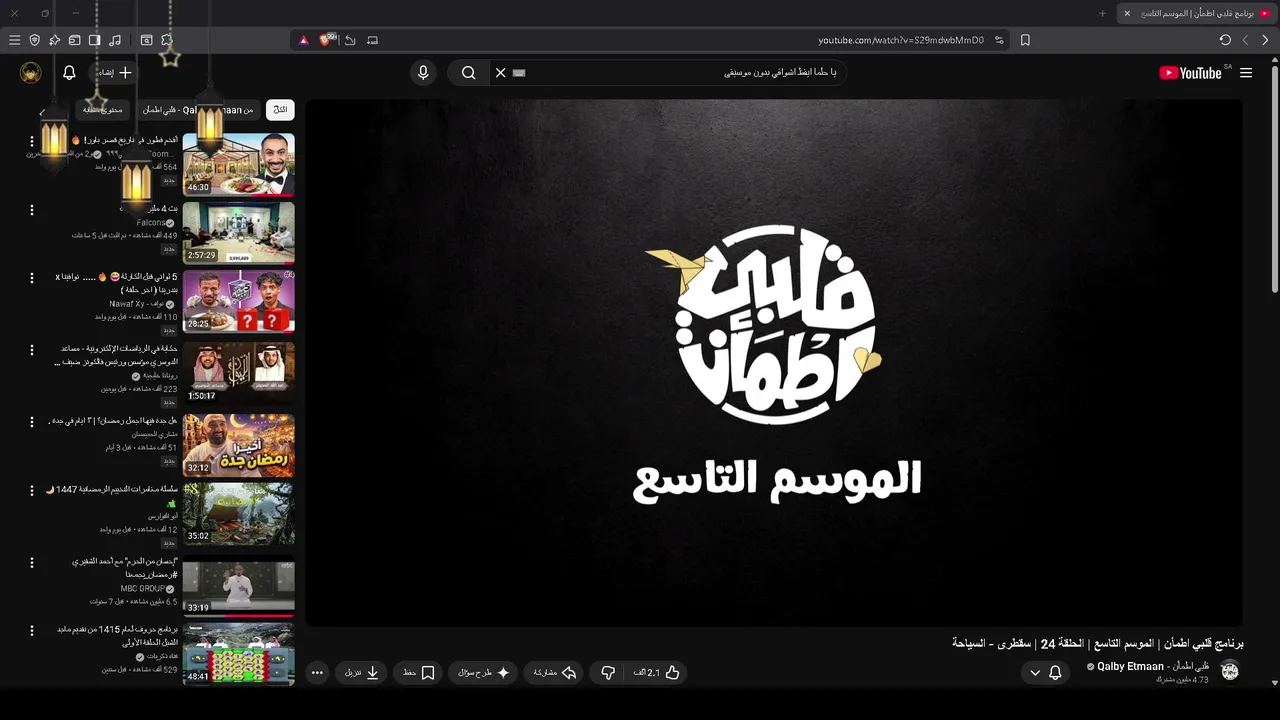Select the 'برنامج قلبي اطمأن' browser tab
The height and width of the screenshot is (720, 1280).
point(1199,13)
